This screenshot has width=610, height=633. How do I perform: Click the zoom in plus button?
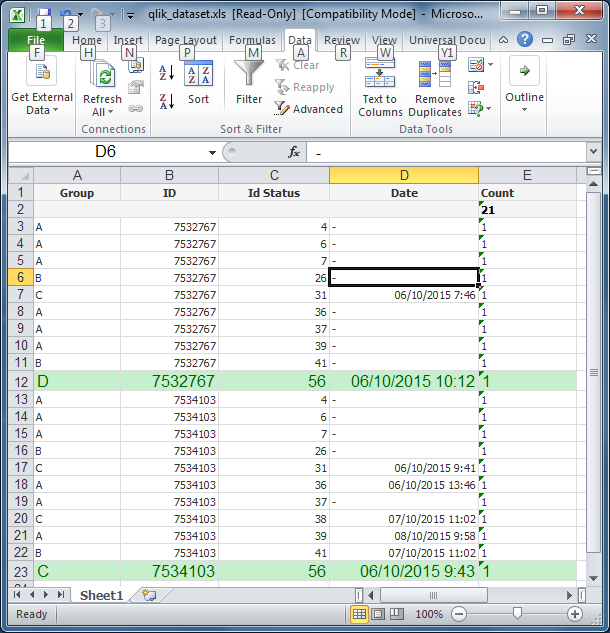coord(574,614)
